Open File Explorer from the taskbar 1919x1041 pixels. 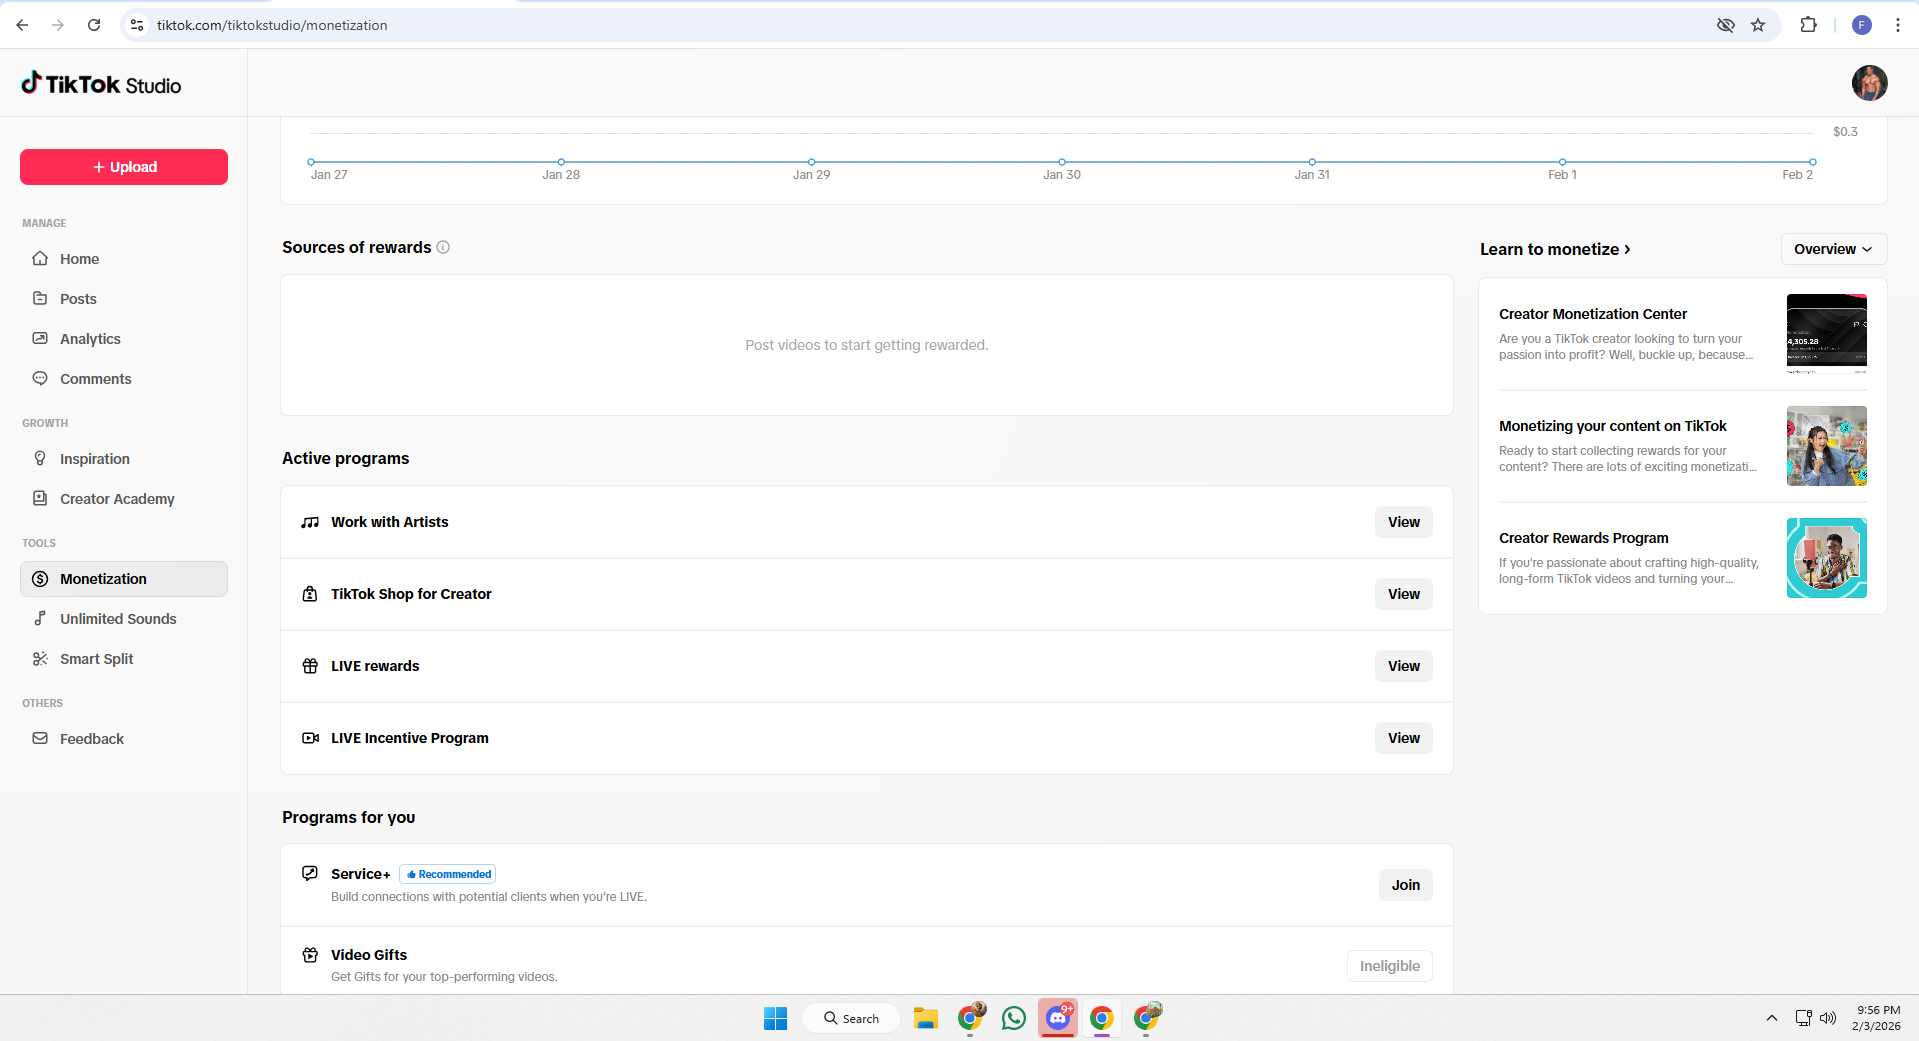(925, 1018)
